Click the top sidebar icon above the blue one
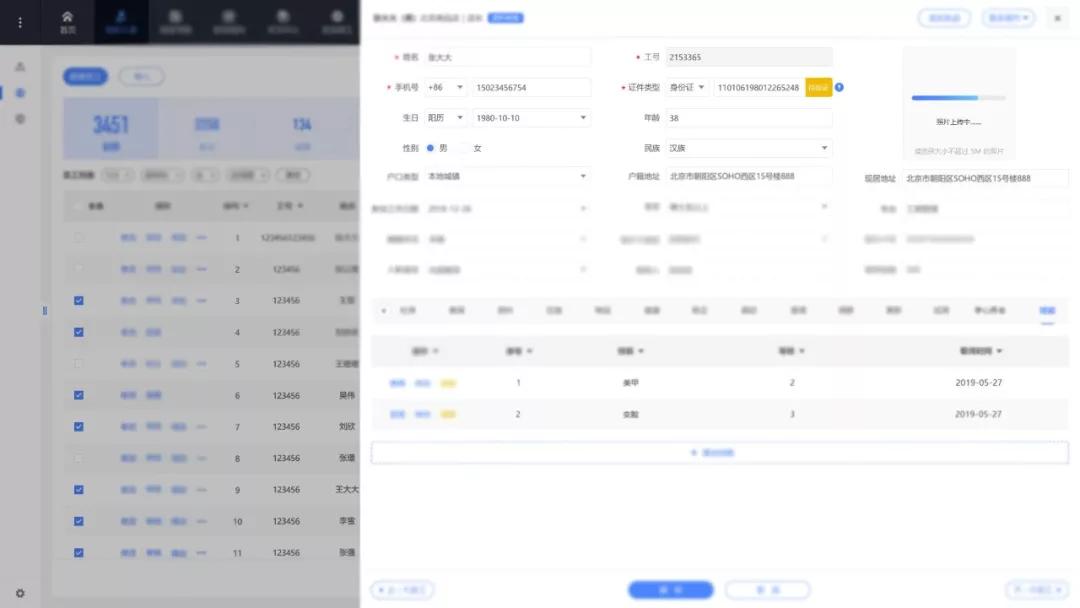 [x=20, y=67]
